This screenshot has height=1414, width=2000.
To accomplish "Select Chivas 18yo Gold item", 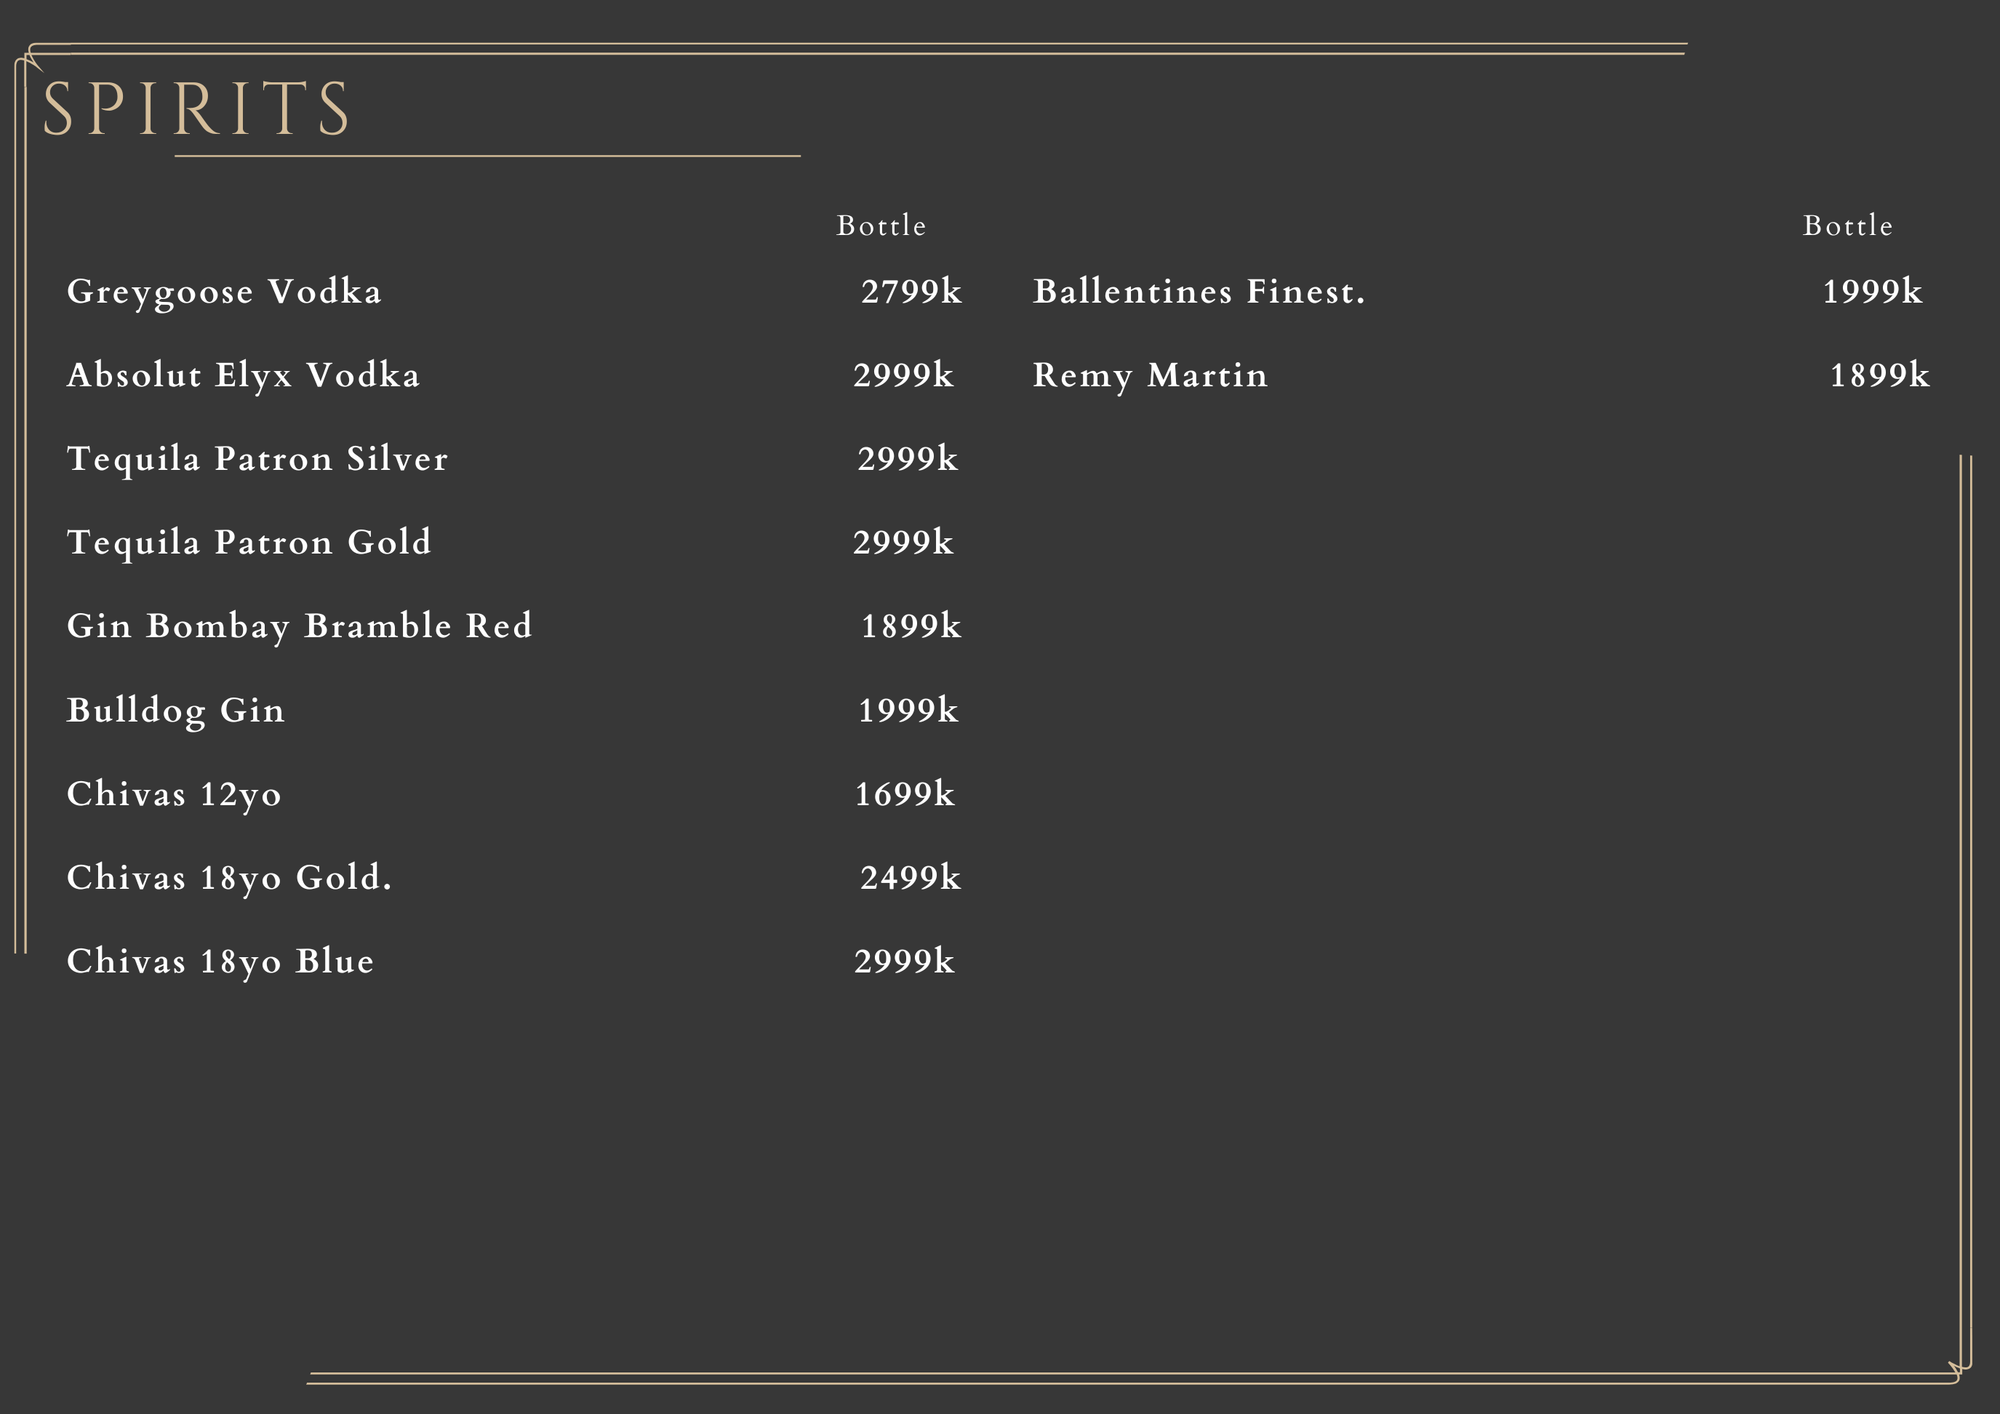I will click(229, 878).
